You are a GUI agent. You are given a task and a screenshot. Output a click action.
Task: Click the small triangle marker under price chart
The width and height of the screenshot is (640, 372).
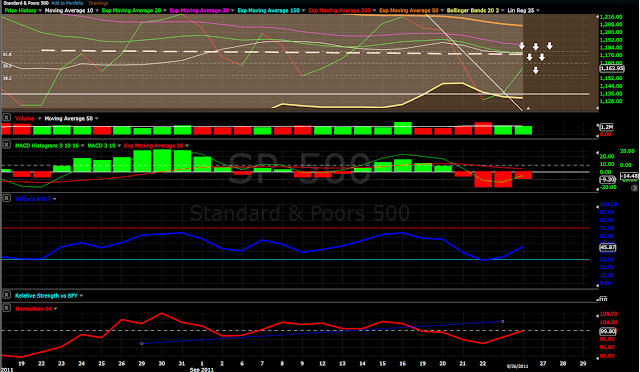(x=528, y=109)
